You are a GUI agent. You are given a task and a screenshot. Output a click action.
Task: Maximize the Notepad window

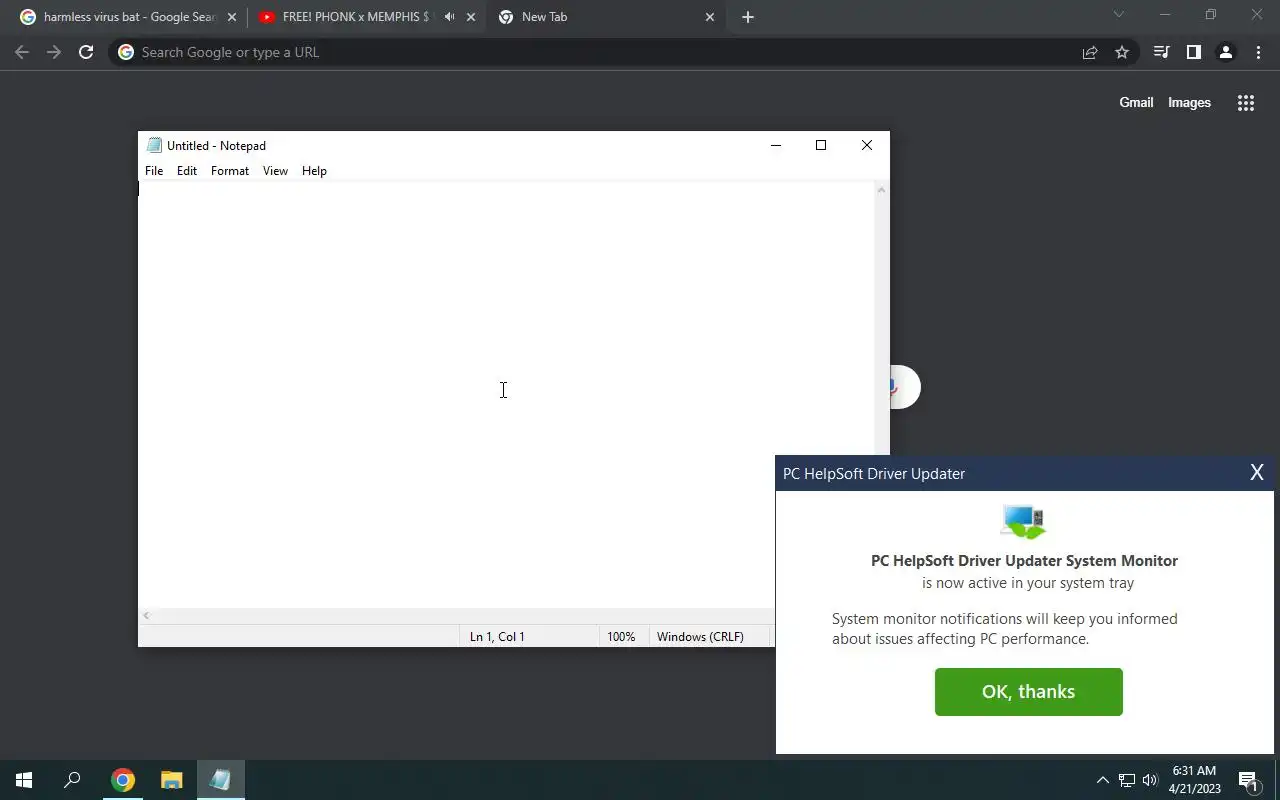click(821, 145)
